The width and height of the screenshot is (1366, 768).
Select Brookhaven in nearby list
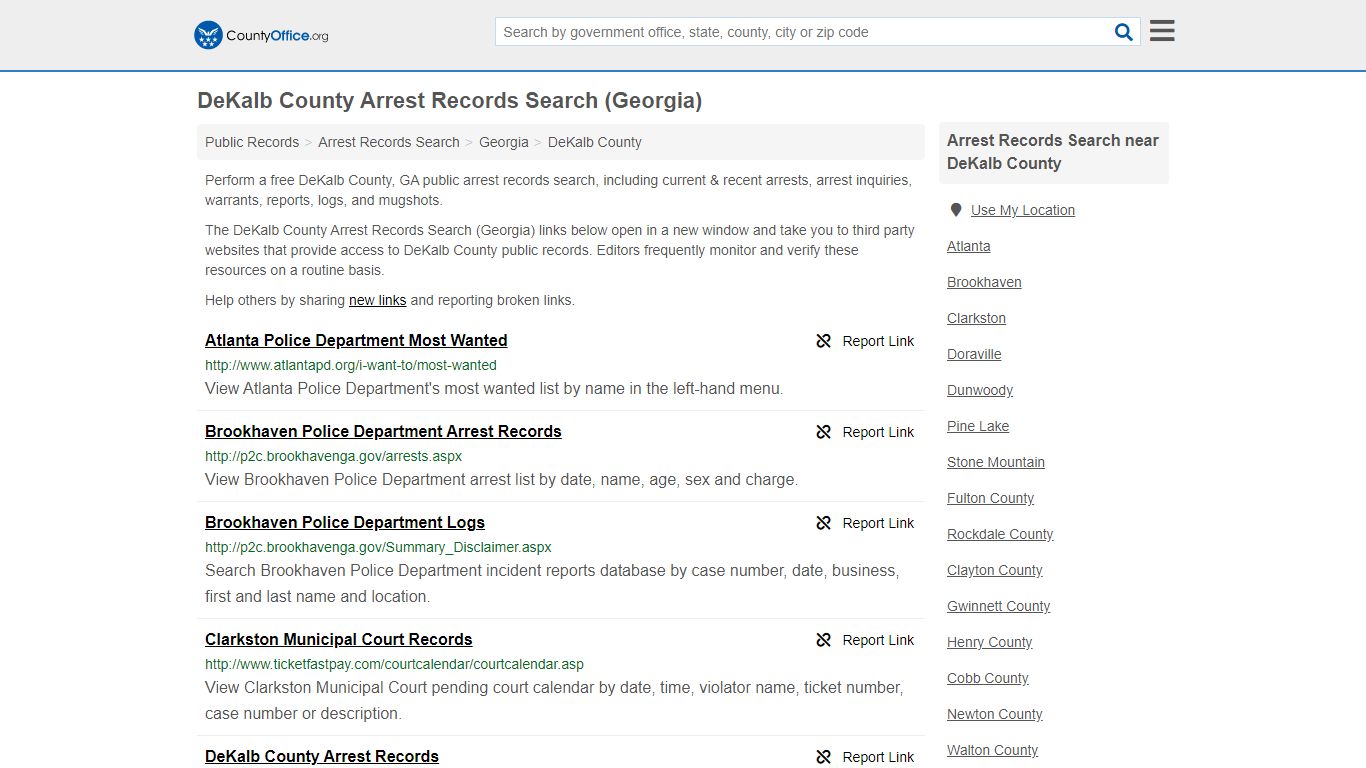pos(984,282)
